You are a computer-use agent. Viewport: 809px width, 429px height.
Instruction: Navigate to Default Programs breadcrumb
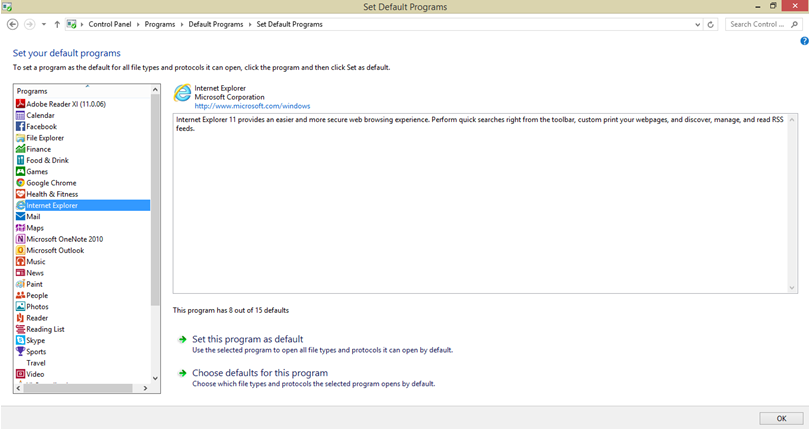click(216, 24)
